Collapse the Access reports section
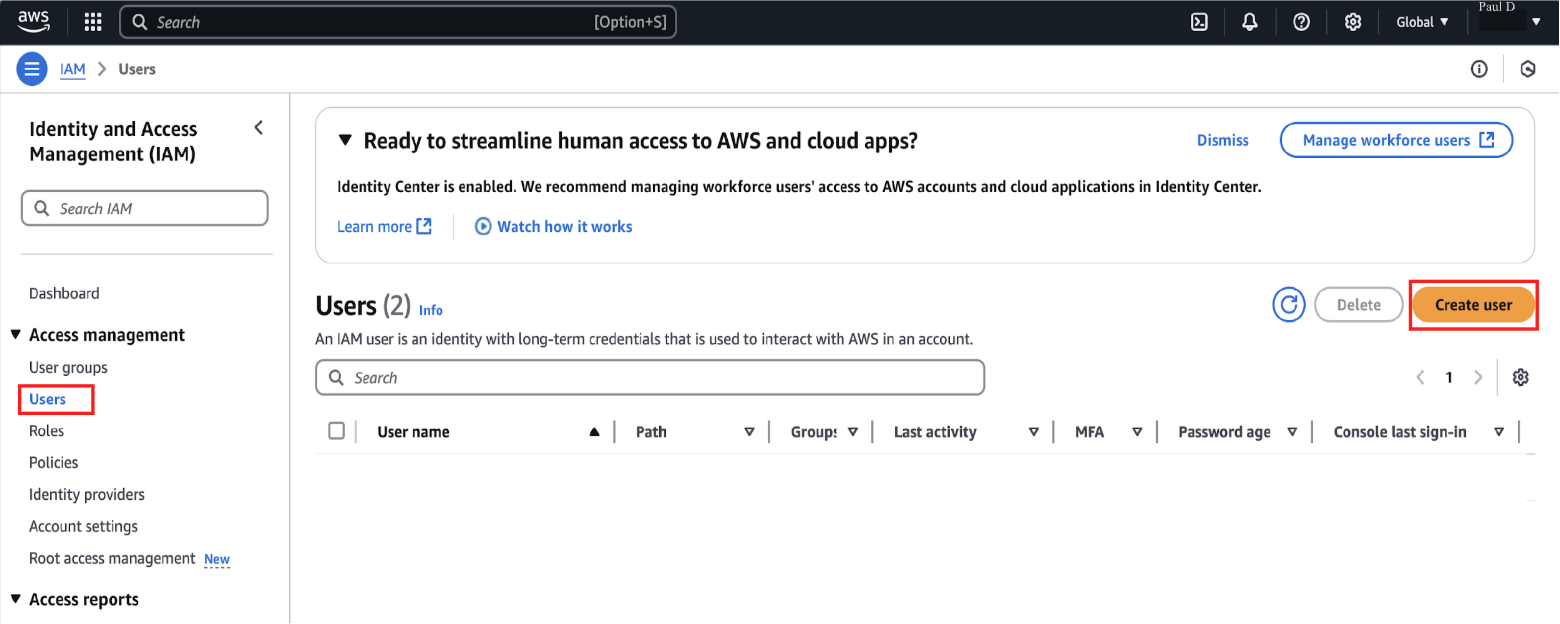 point(16,600)
